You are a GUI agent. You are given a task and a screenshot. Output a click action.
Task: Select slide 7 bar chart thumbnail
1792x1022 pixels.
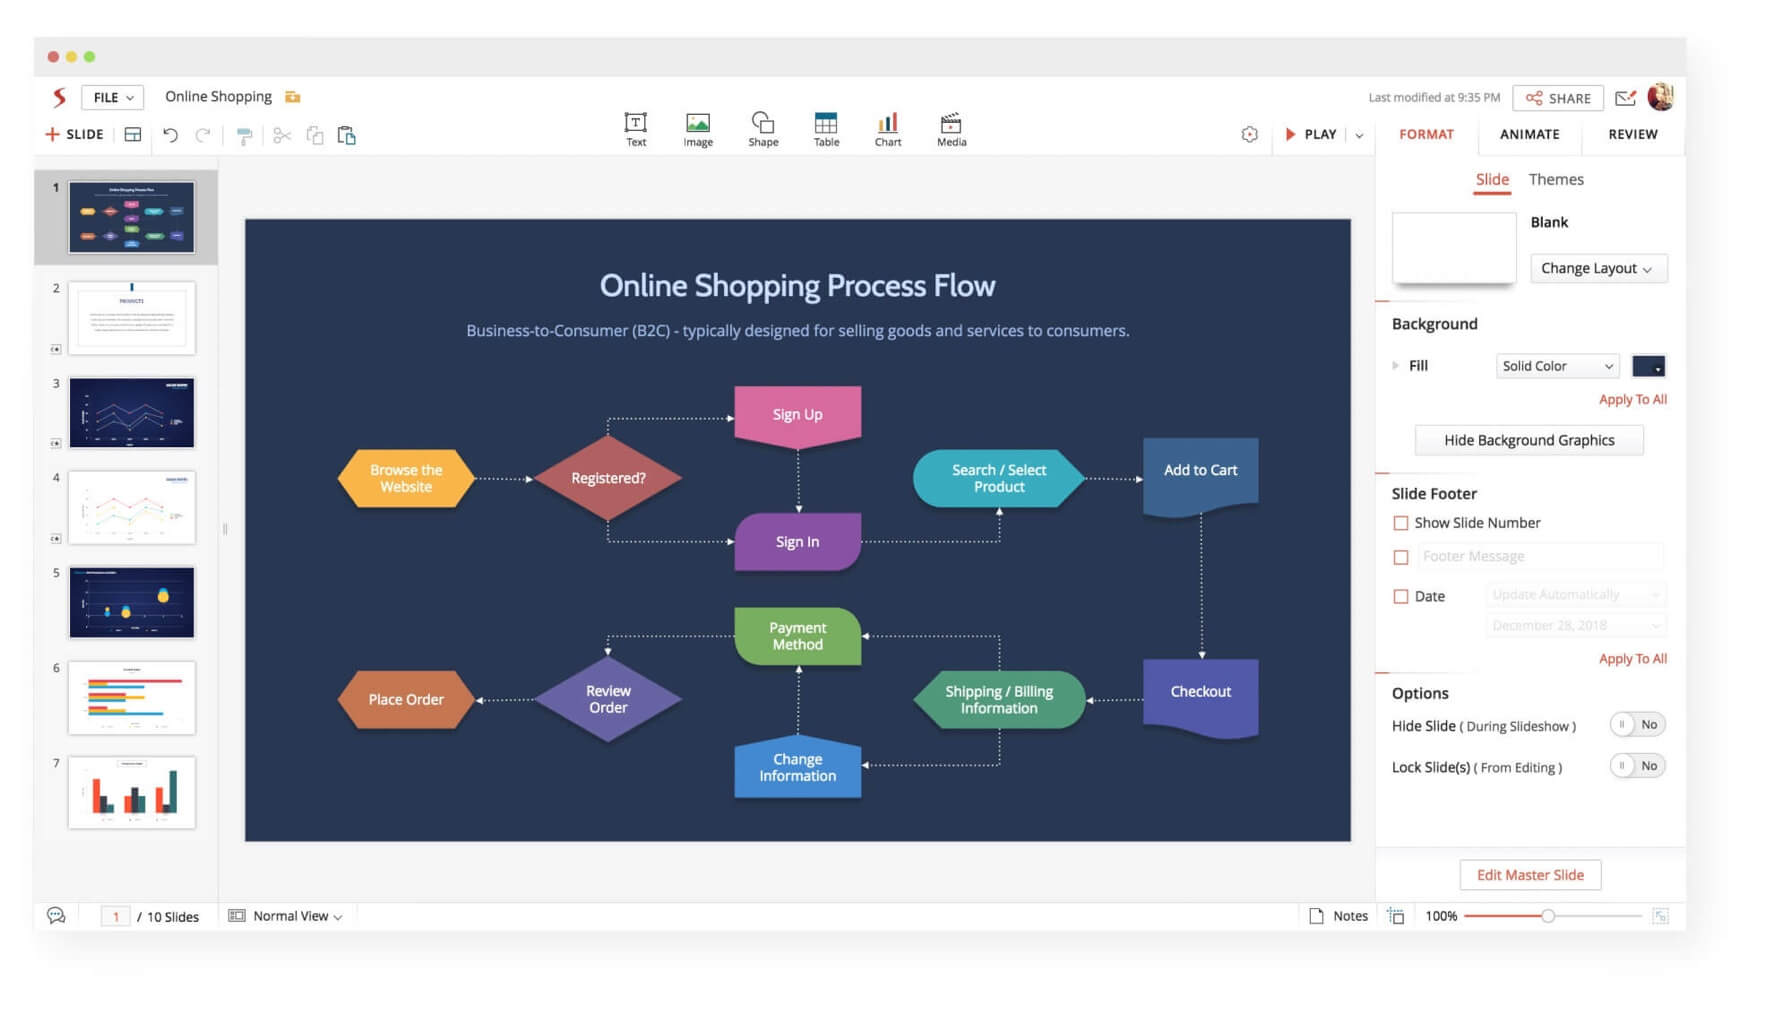coord(132,792)
